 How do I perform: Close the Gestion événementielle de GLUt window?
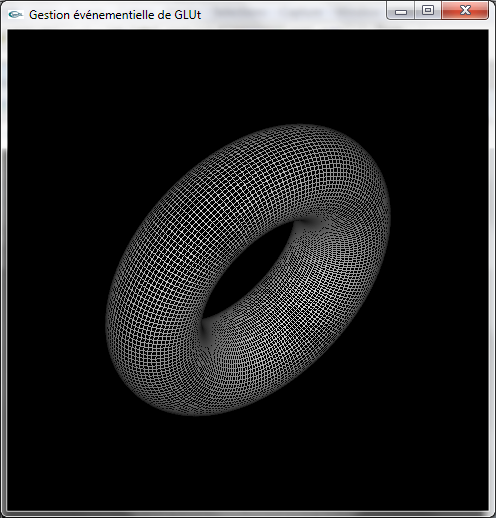click(x=465, y=10)
